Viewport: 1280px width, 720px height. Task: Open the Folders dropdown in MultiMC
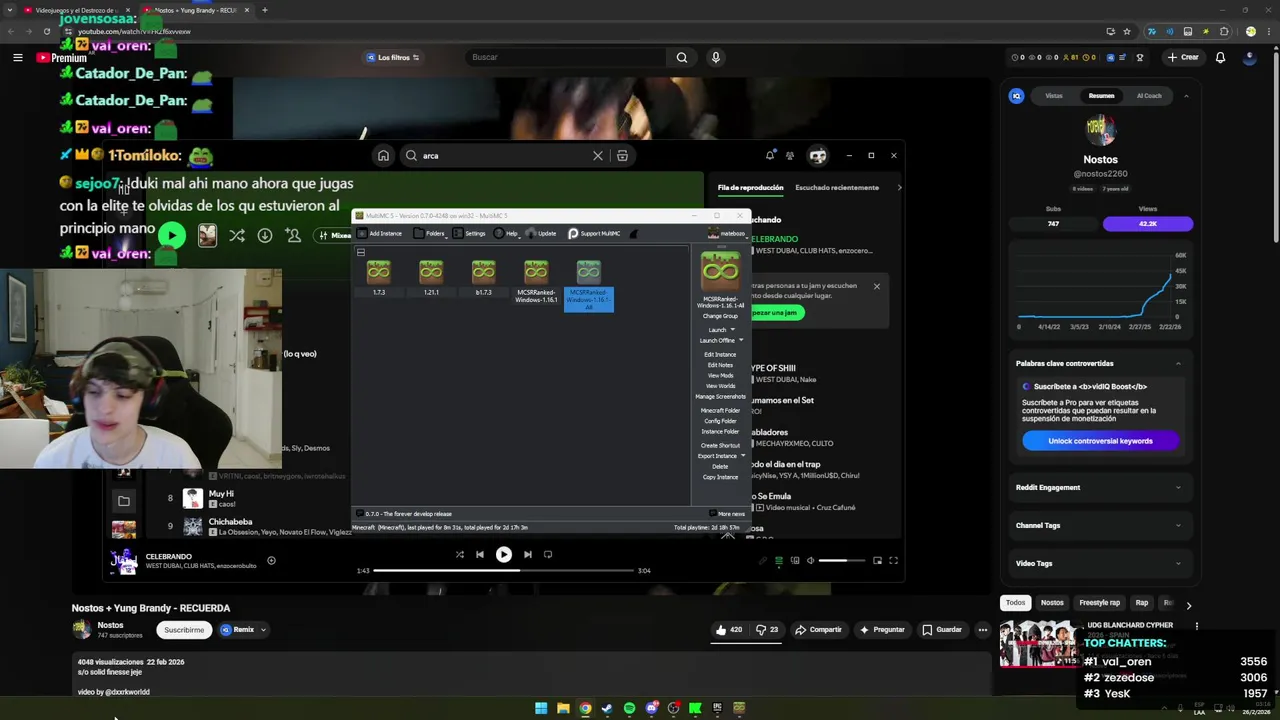pyautogui.click(x=430, y=233)
